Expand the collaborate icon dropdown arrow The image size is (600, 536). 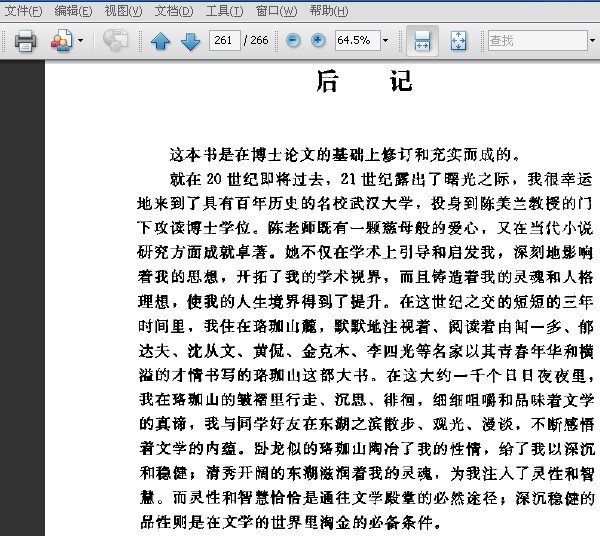(x=80, y=40)
